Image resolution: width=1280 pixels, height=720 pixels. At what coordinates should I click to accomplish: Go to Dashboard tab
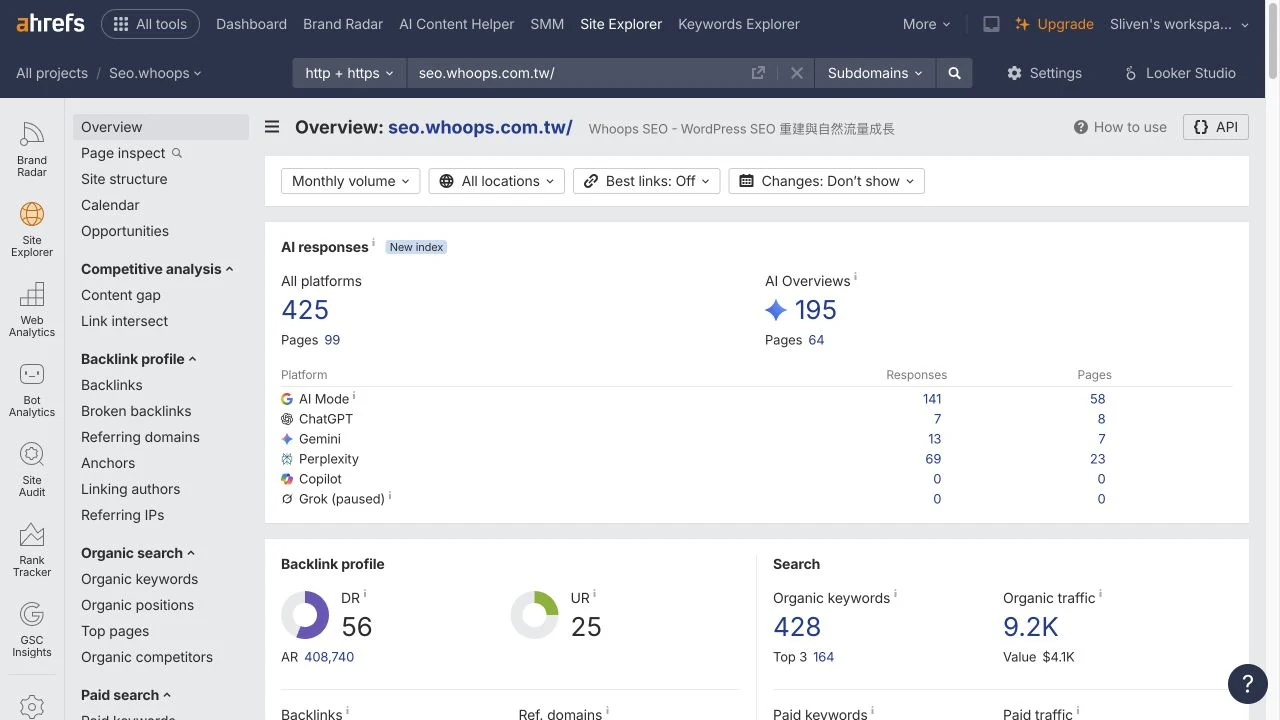pos(251,24)
